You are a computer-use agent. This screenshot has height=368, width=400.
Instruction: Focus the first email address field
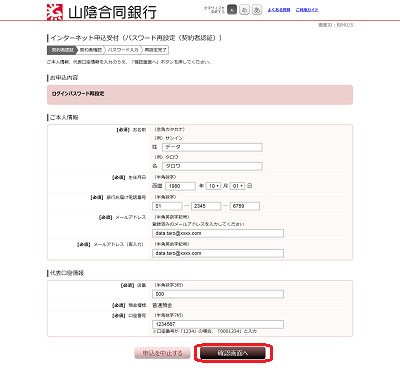[x=218, y=233]
